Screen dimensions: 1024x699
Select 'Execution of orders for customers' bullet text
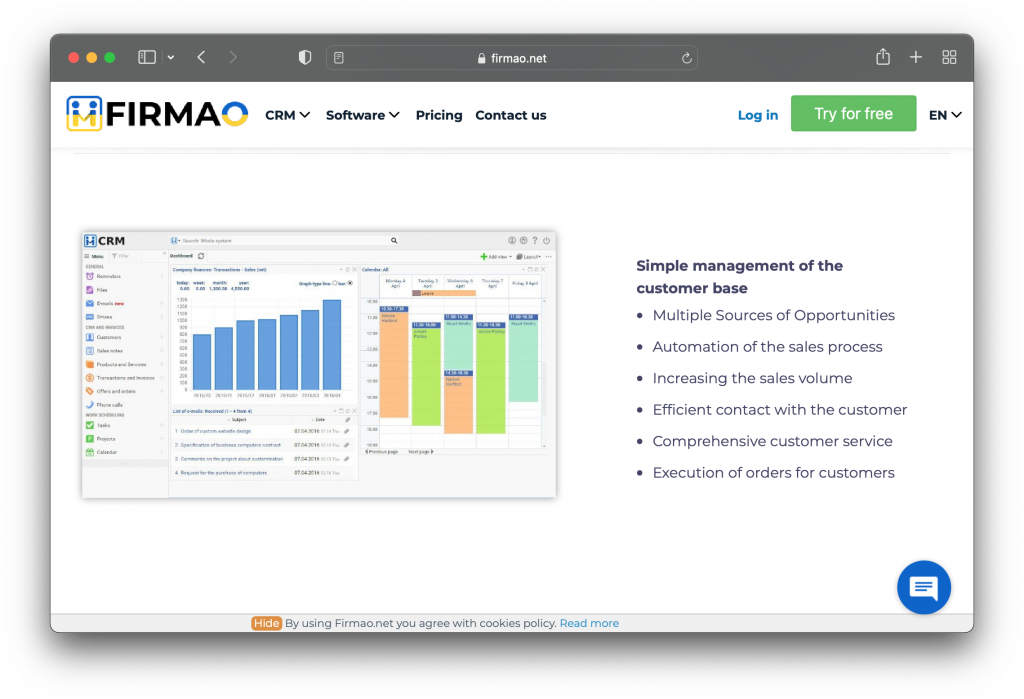coord(773,472)
